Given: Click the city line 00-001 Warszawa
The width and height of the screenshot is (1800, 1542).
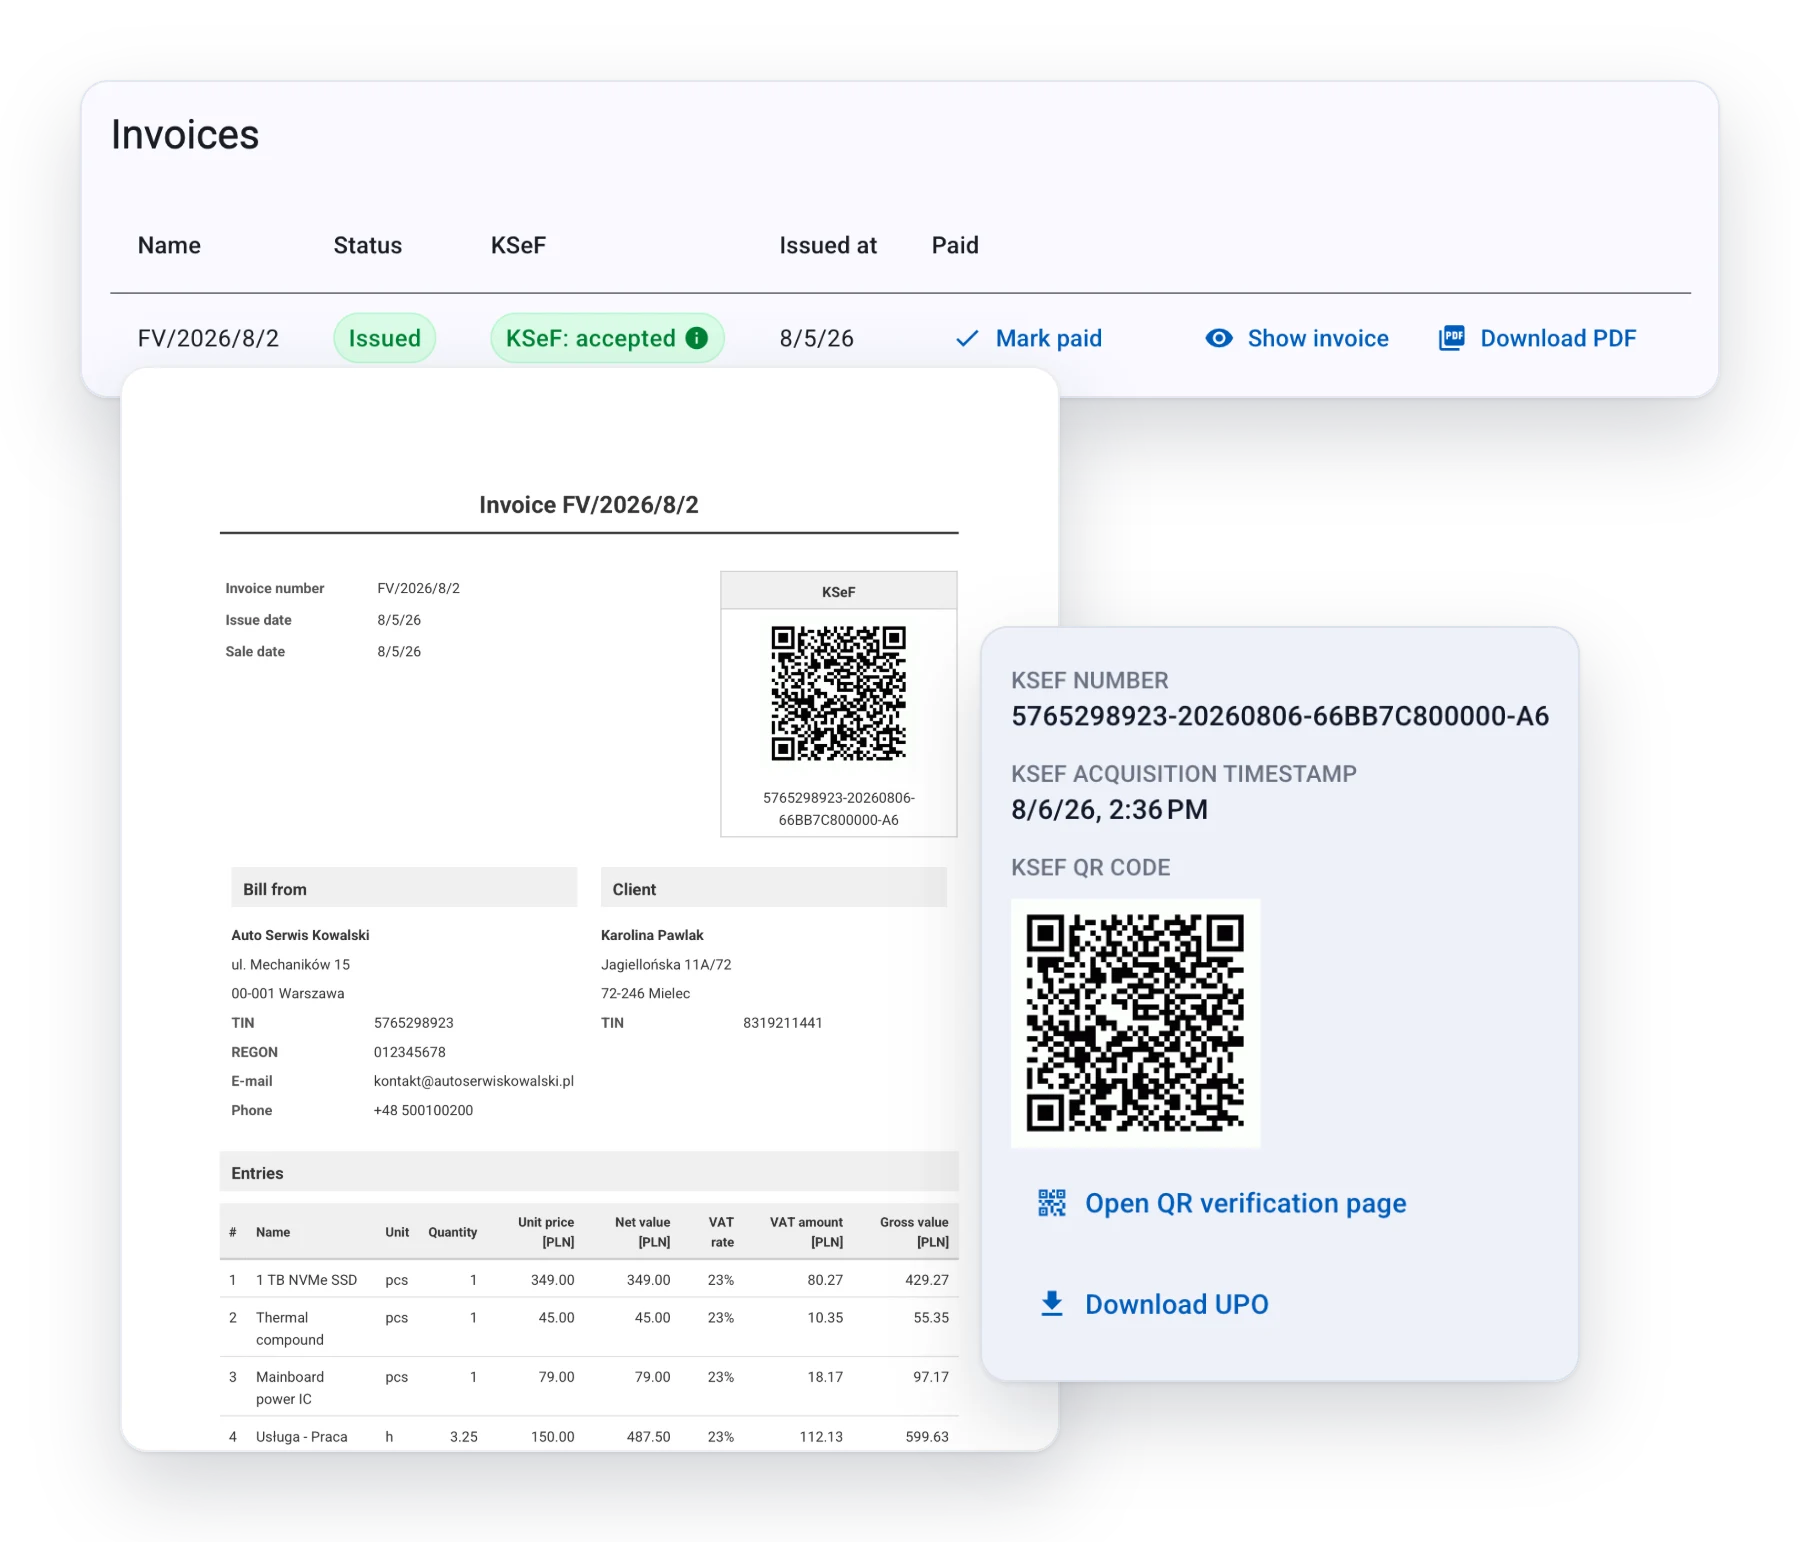Looking at the screenshot, I should click(288, 994).
